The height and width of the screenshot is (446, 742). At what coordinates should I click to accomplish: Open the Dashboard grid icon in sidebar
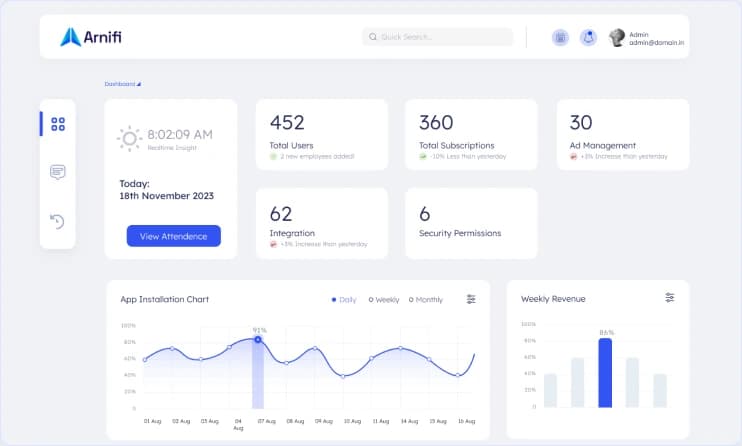coord(58,124)
